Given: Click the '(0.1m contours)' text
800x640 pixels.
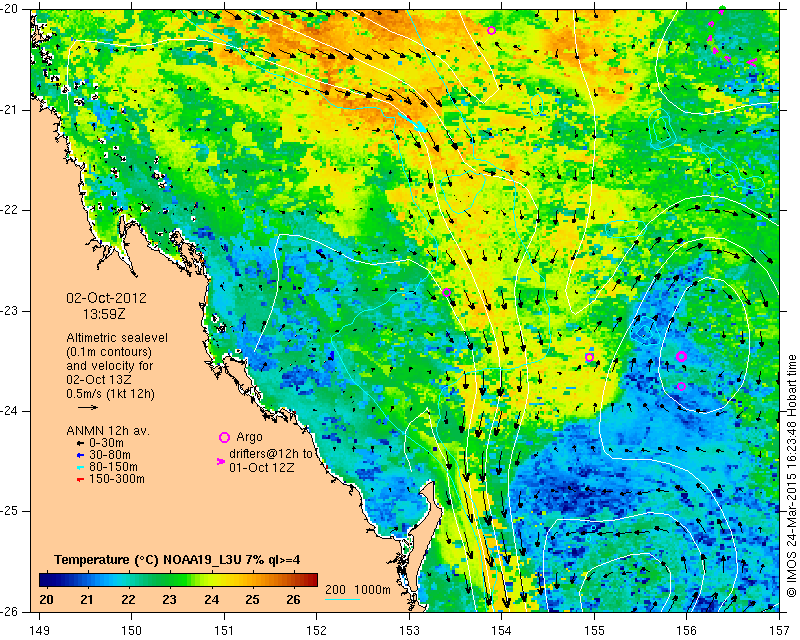Looking at the screenshot, I should coord(109,352).
